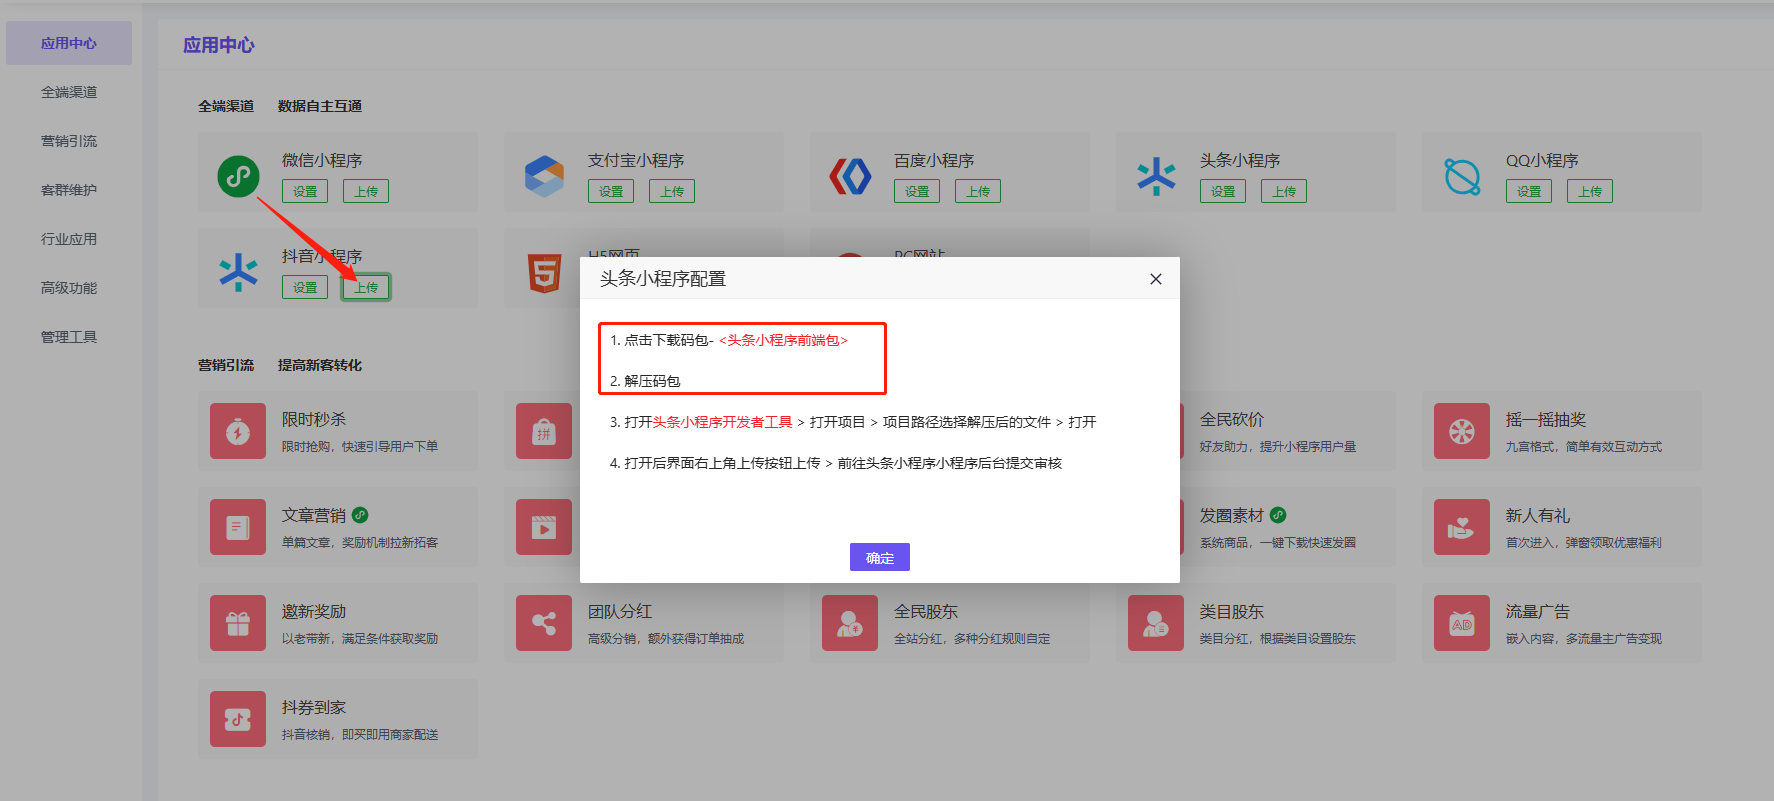
Task: Click 上传 under 支付宝小程序
Action: pos(672,192)
